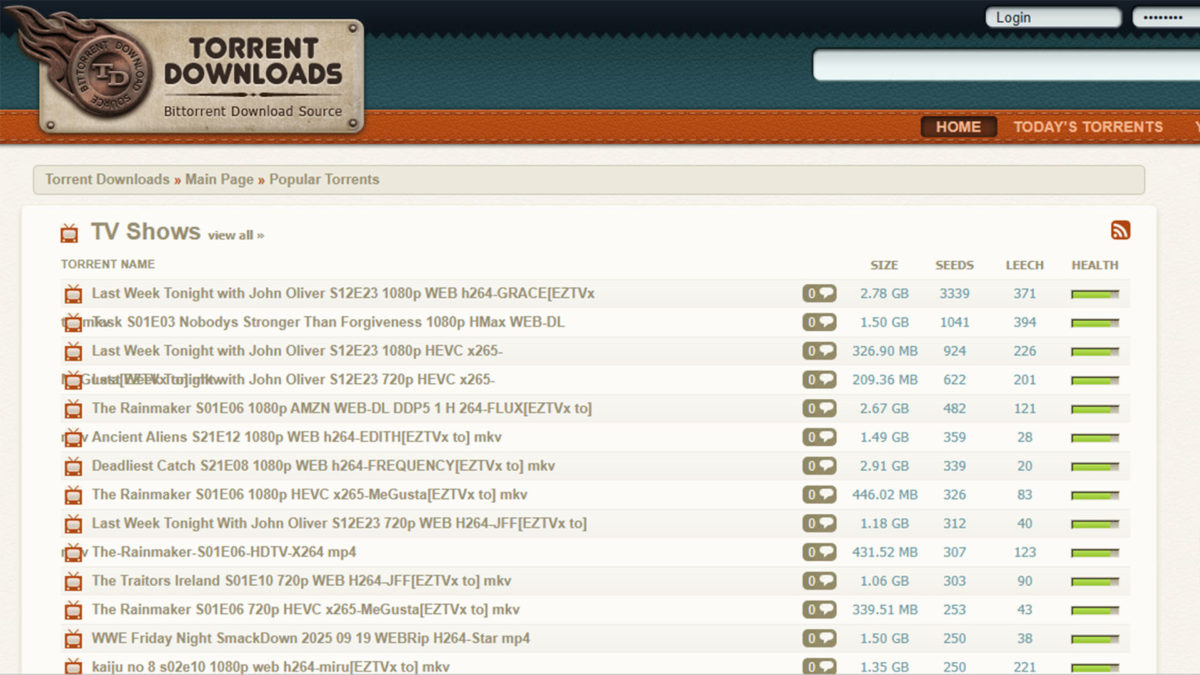Open Deadliest Catch S21E08 torrent link
This screenshot has height=675, width=1200.
pos(323,466)
